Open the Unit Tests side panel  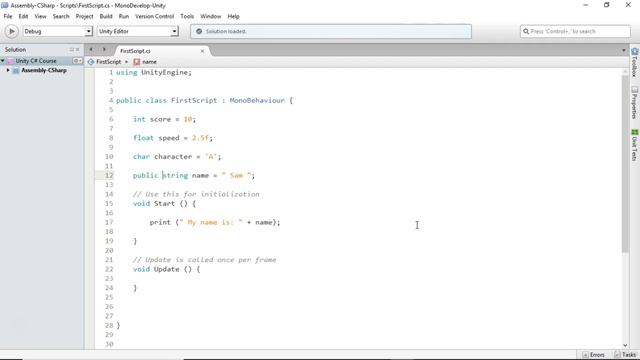pos(635,145)
